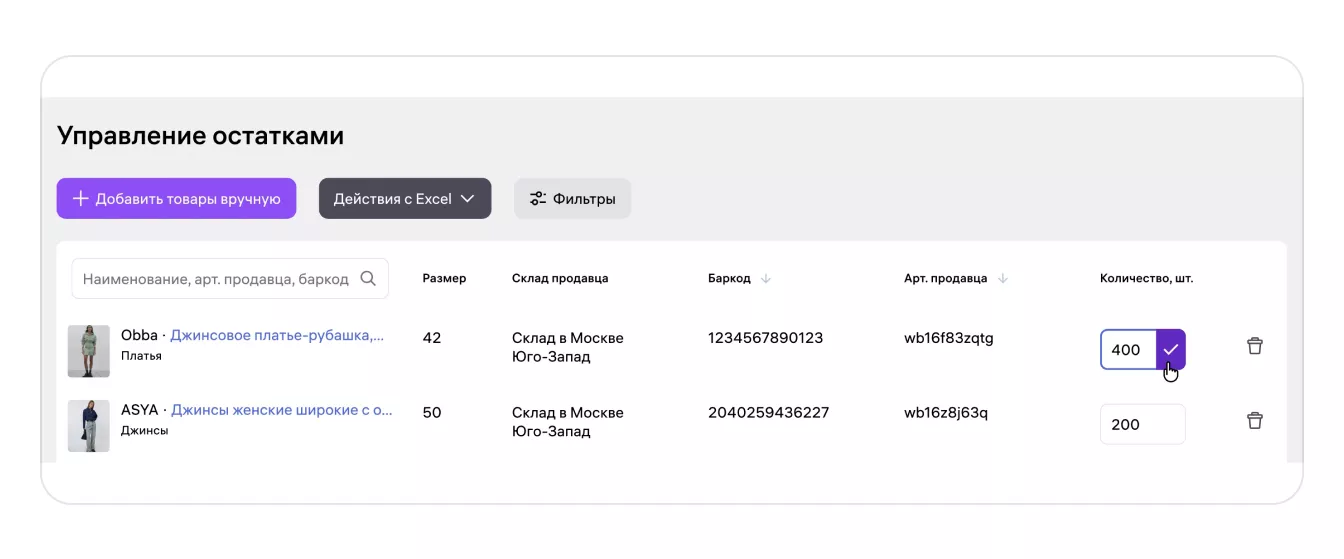Viewport: 1344px width, 559px height.
Task: Sort by Баркод column arrow
Action: click(x=766, y=279)
